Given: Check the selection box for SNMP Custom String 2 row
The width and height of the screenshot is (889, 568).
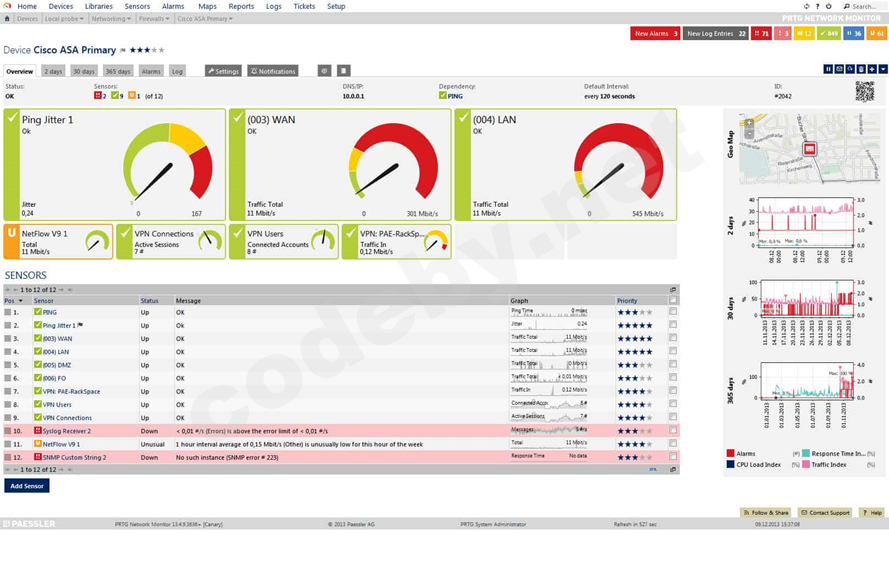Looking at the screenshot, I should pos(673,456).
